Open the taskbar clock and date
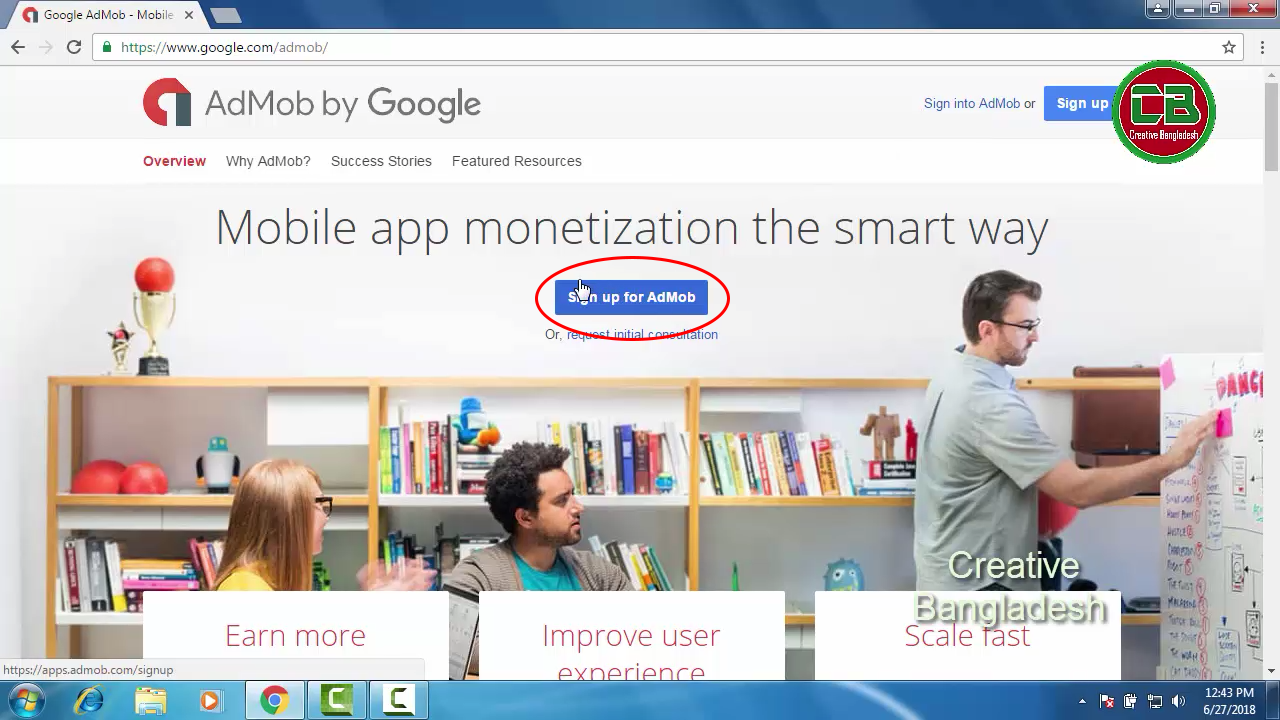Image resolution: width=1280 pixels, height=720 pixels. coord(1229,701)
